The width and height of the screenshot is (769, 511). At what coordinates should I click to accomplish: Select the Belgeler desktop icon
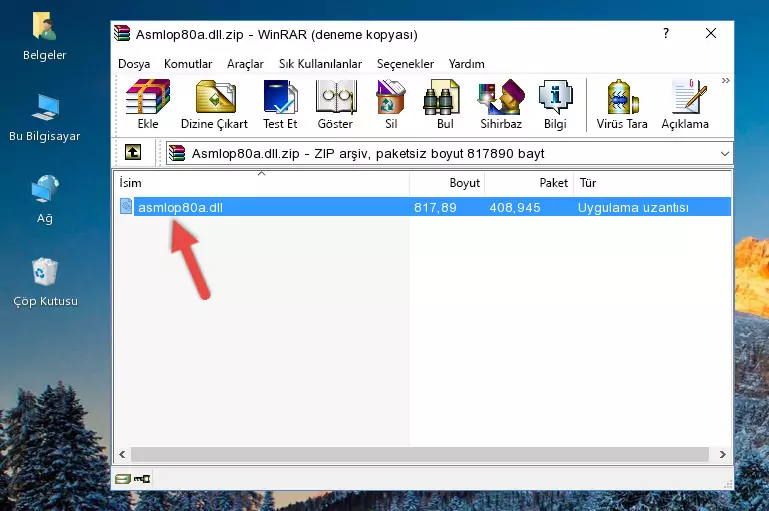tap(44, 36)
